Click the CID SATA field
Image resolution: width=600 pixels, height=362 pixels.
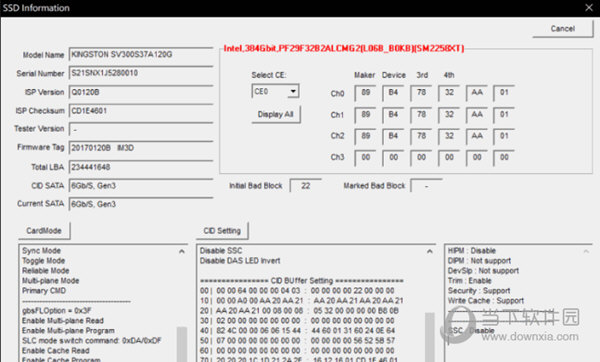tap(141, 186)
